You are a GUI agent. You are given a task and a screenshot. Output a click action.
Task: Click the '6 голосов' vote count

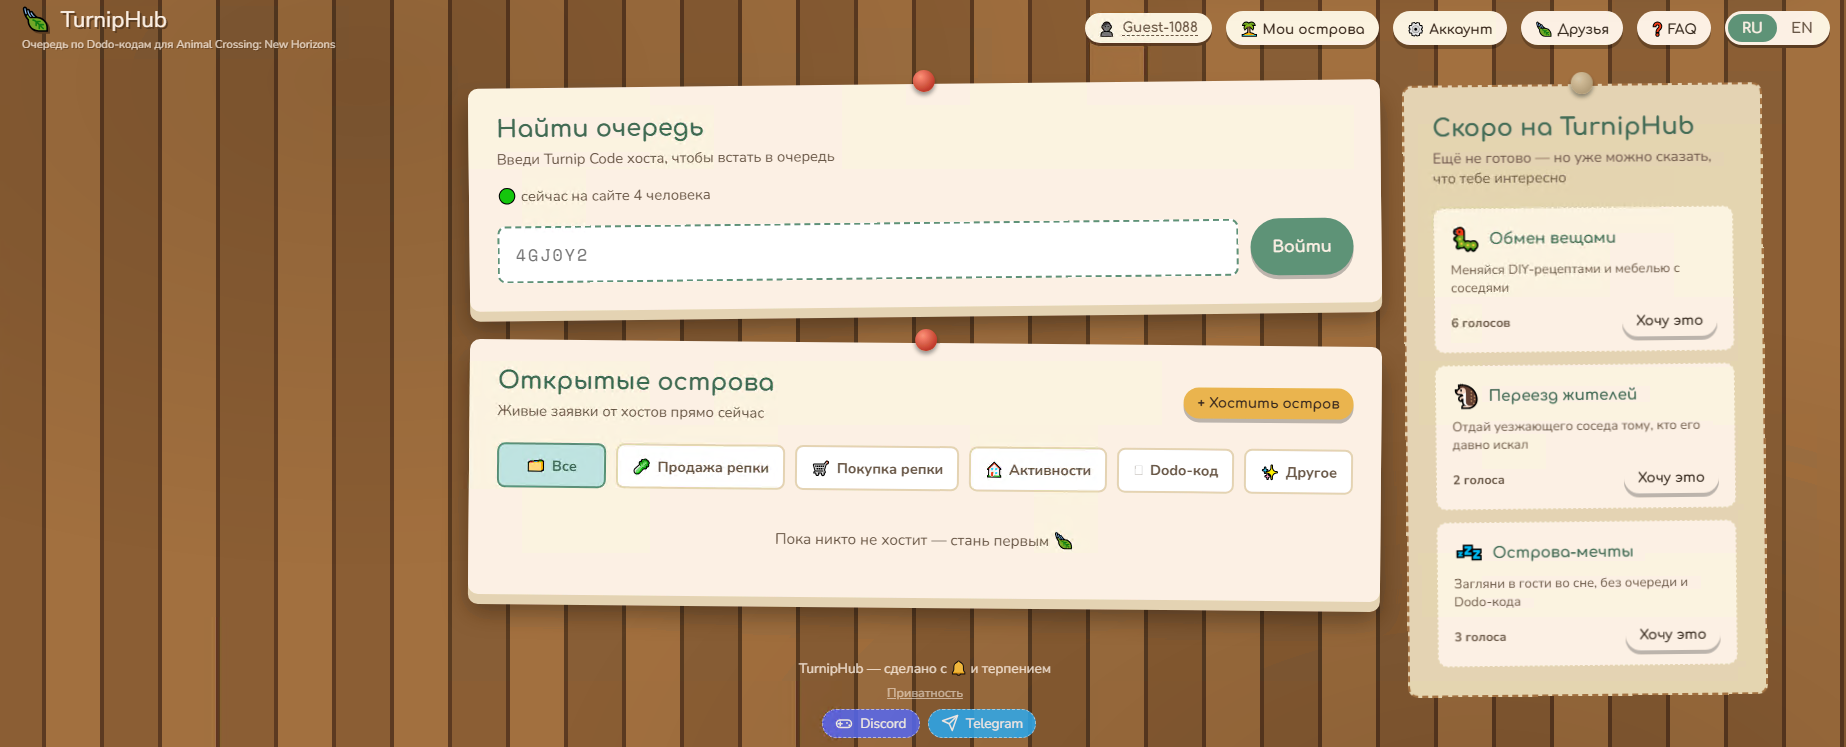click(x=1480, y=323)
